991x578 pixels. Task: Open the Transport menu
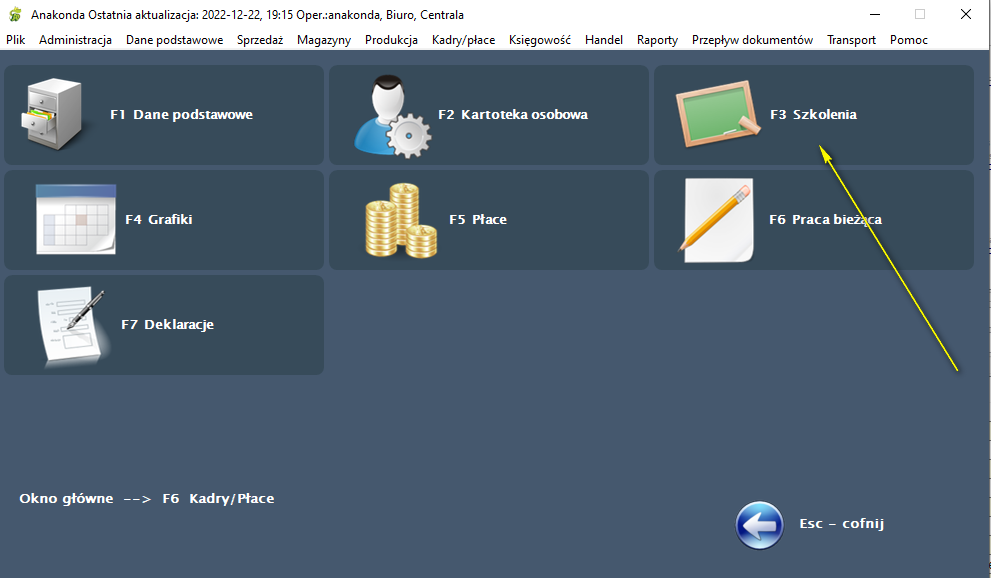[x=851, y=40]
